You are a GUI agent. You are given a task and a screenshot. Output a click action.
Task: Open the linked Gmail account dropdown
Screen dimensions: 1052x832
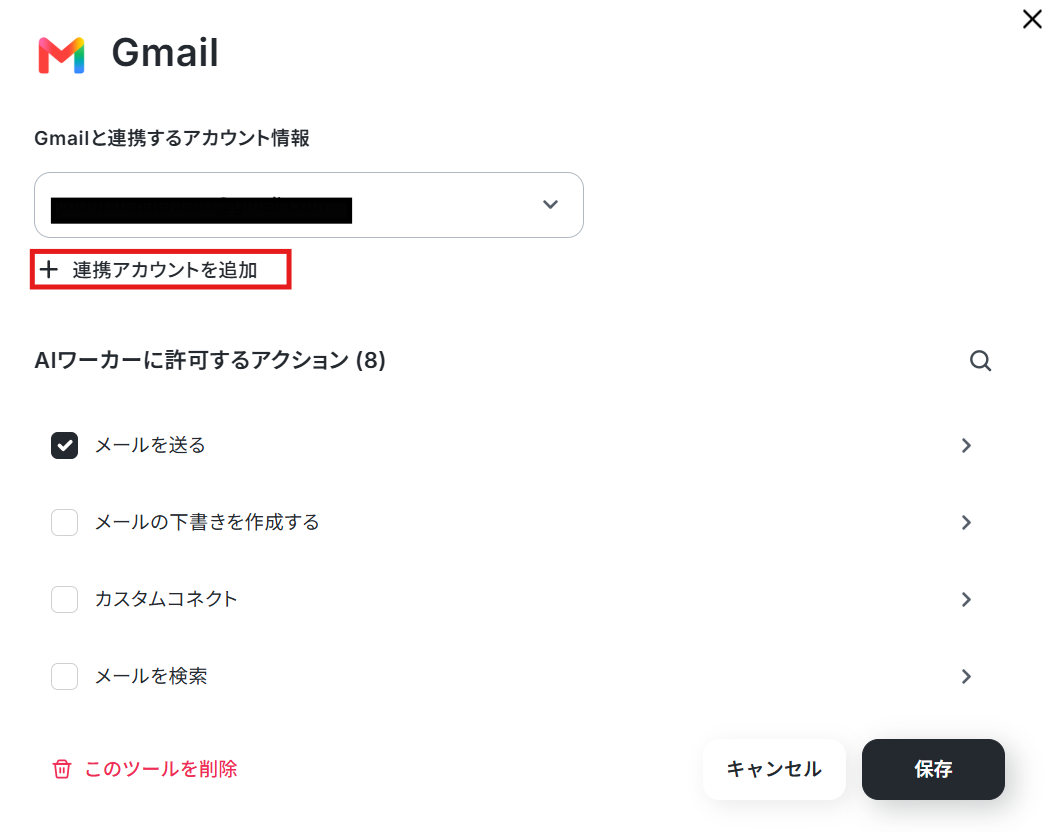(x=309, y=205)
